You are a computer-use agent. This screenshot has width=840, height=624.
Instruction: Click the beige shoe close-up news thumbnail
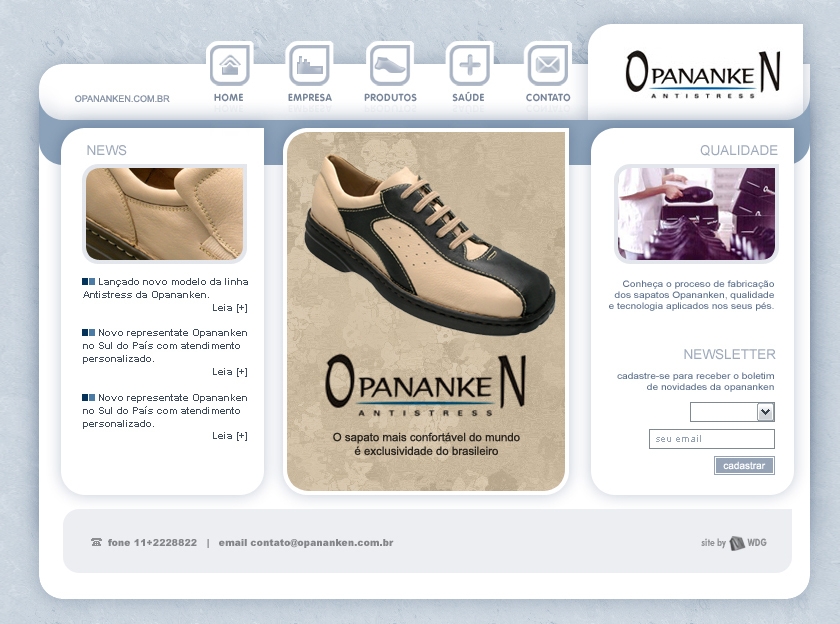point(164,214)
